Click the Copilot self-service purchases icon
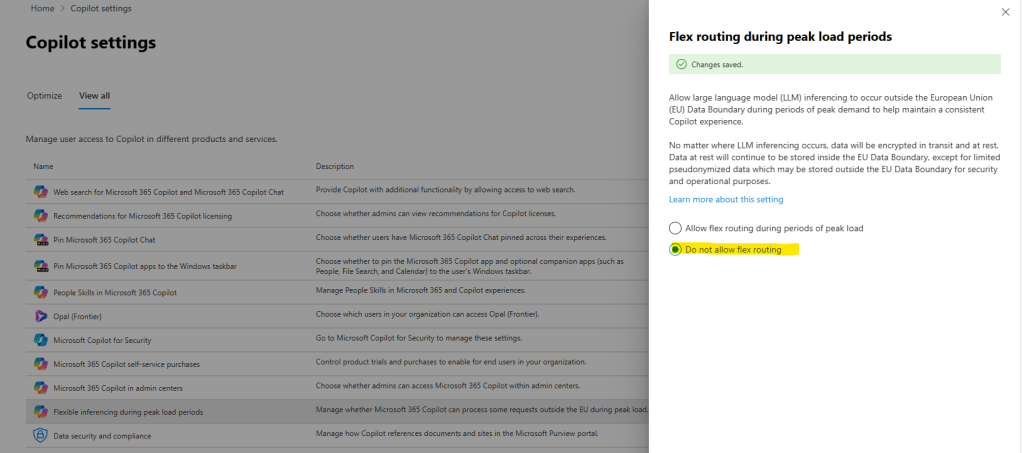Screen dimensions: 1022x453 [41, 363]
